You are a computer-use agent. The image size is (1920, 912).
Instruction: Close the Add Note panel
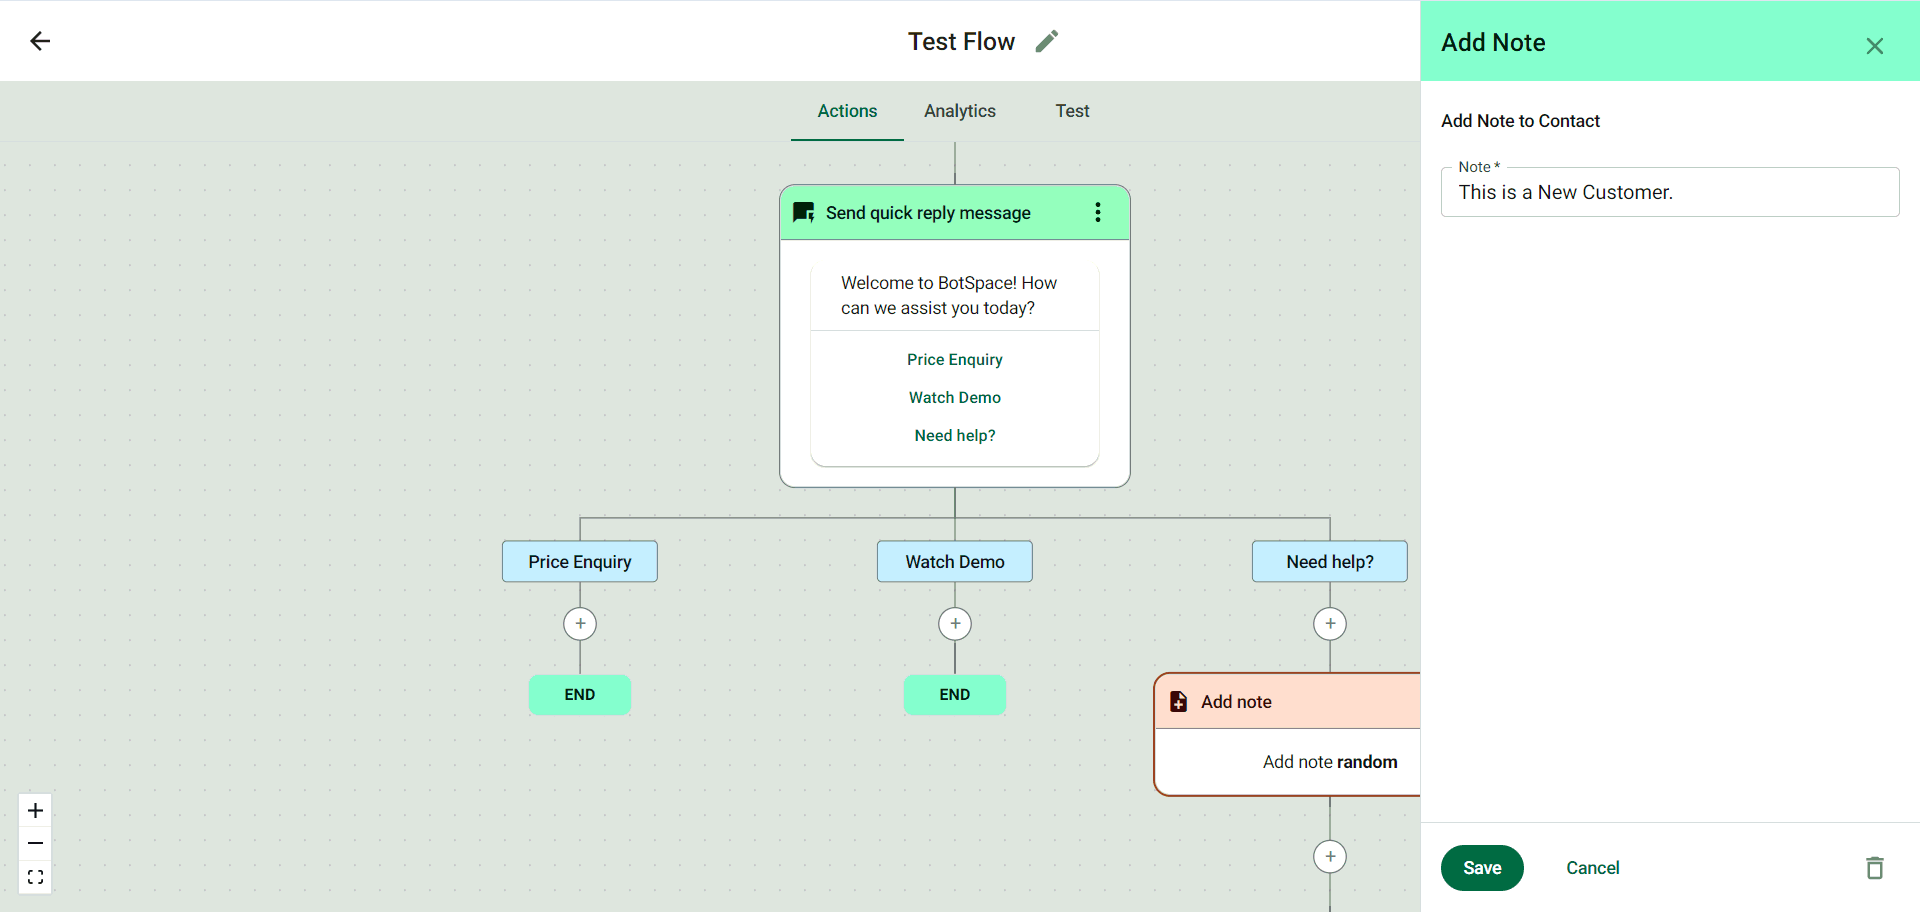coord(1874,46)
